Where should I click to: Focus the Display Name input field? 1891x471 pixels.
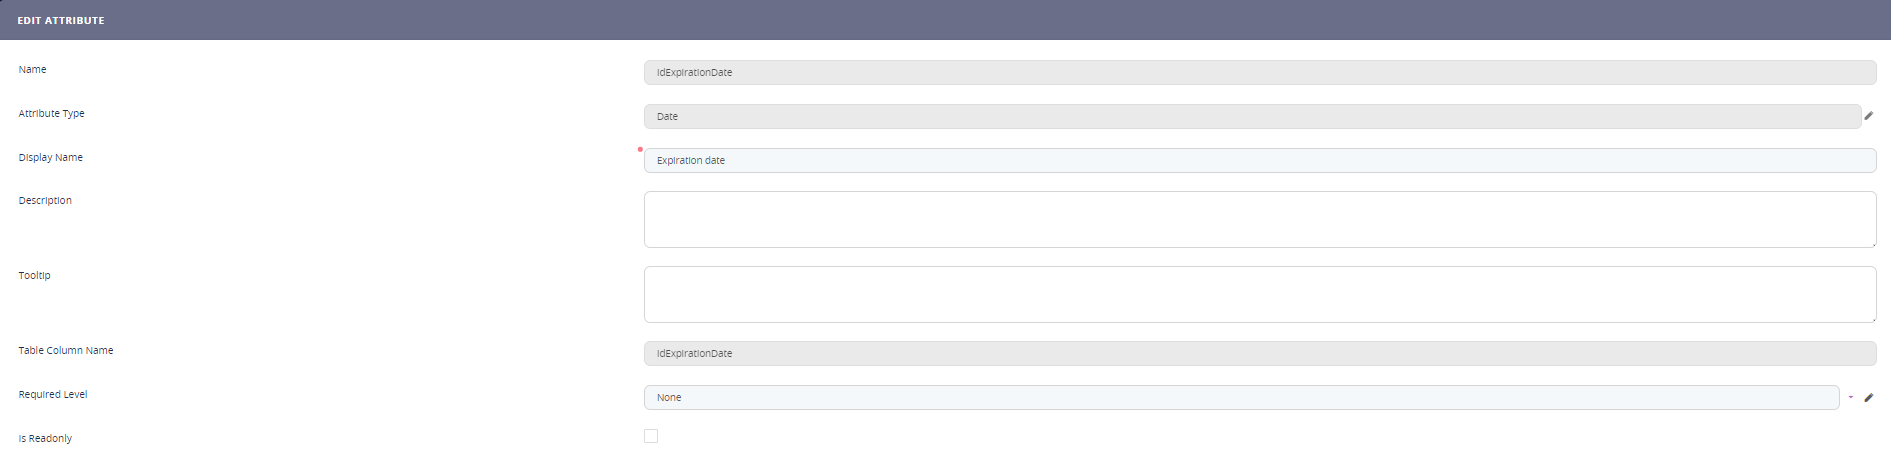[x=1259, y=161]
